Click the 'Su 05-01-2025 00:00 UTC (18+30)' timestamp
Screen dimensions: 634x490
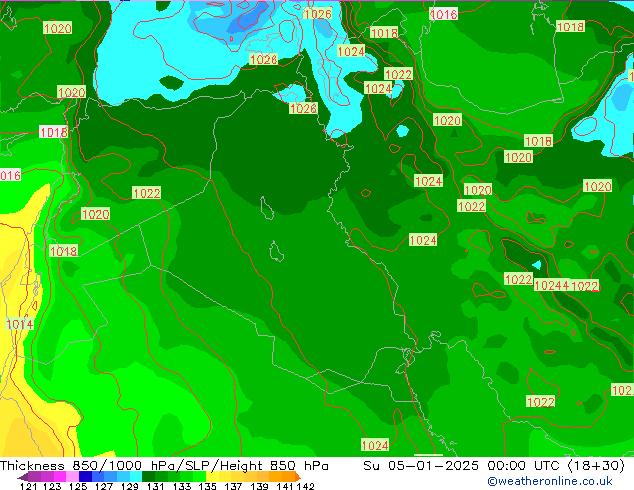click(494, 465)
